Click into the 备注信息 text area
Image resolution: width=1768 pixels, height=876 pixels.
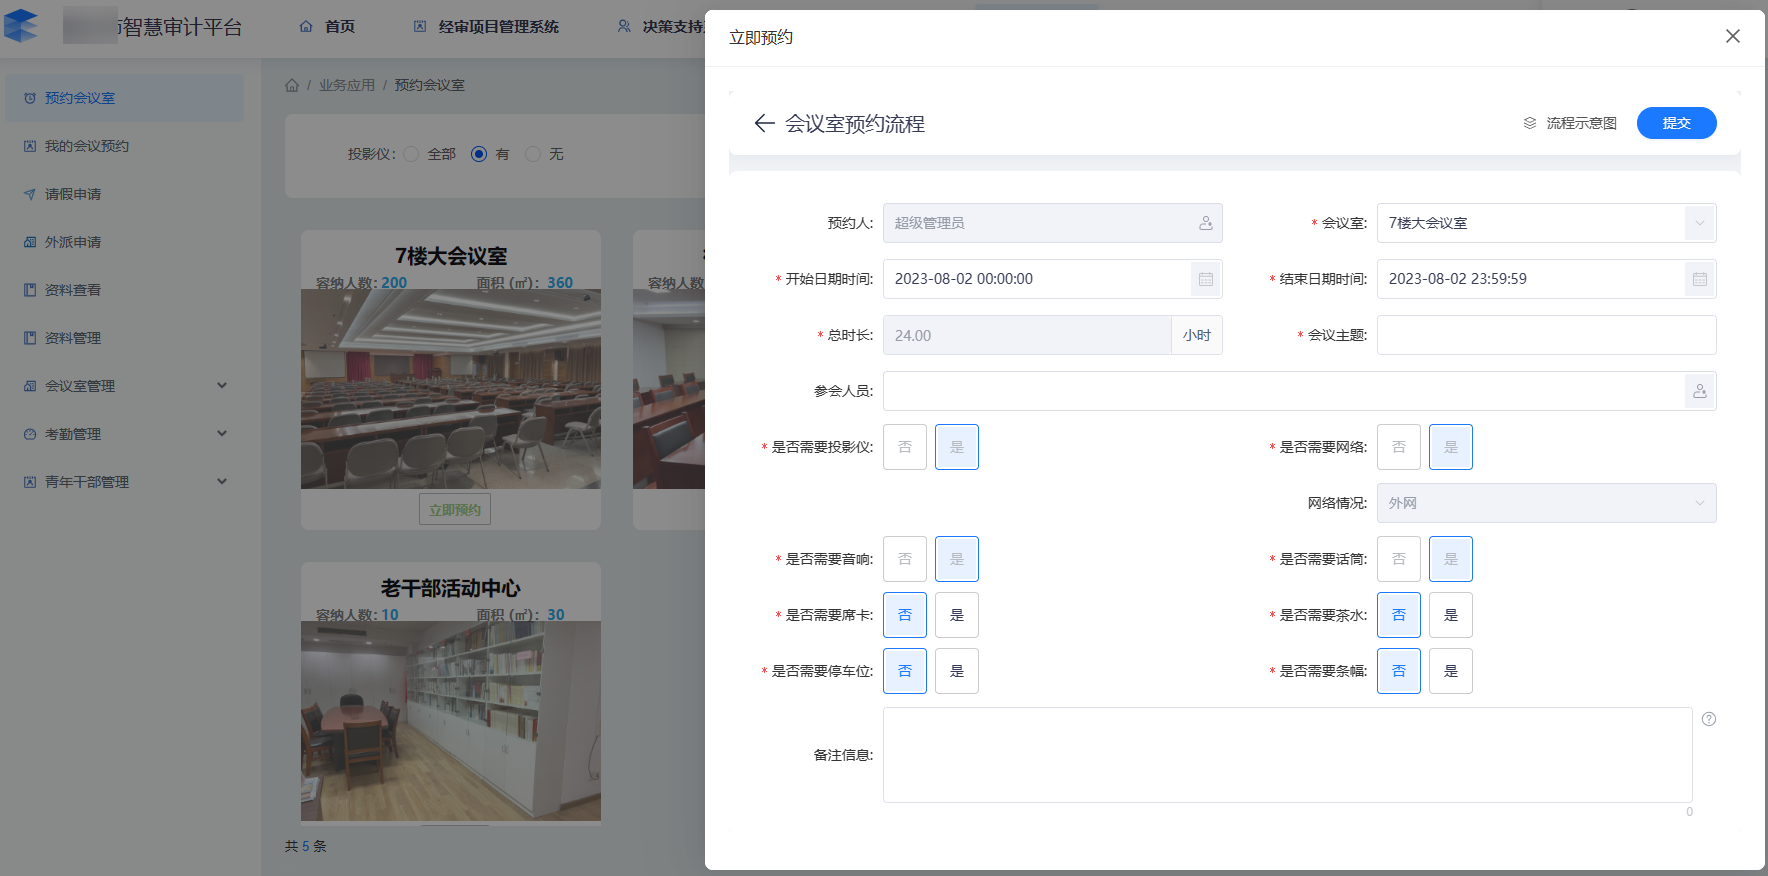1287,755
